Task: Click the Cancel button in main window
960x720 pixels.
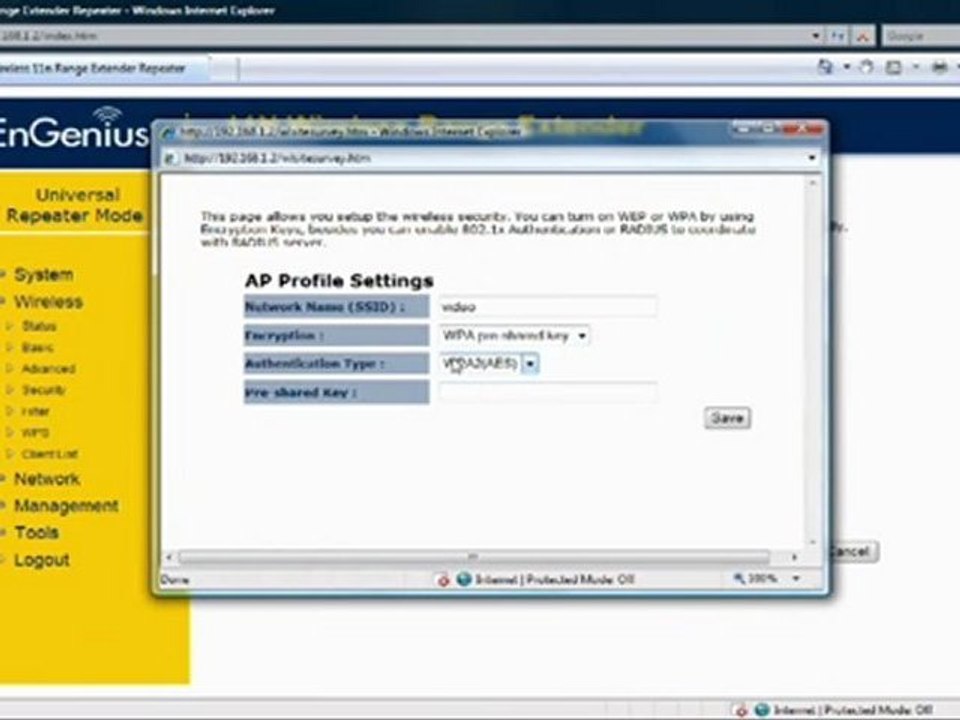Action: [x=854, y=552]
